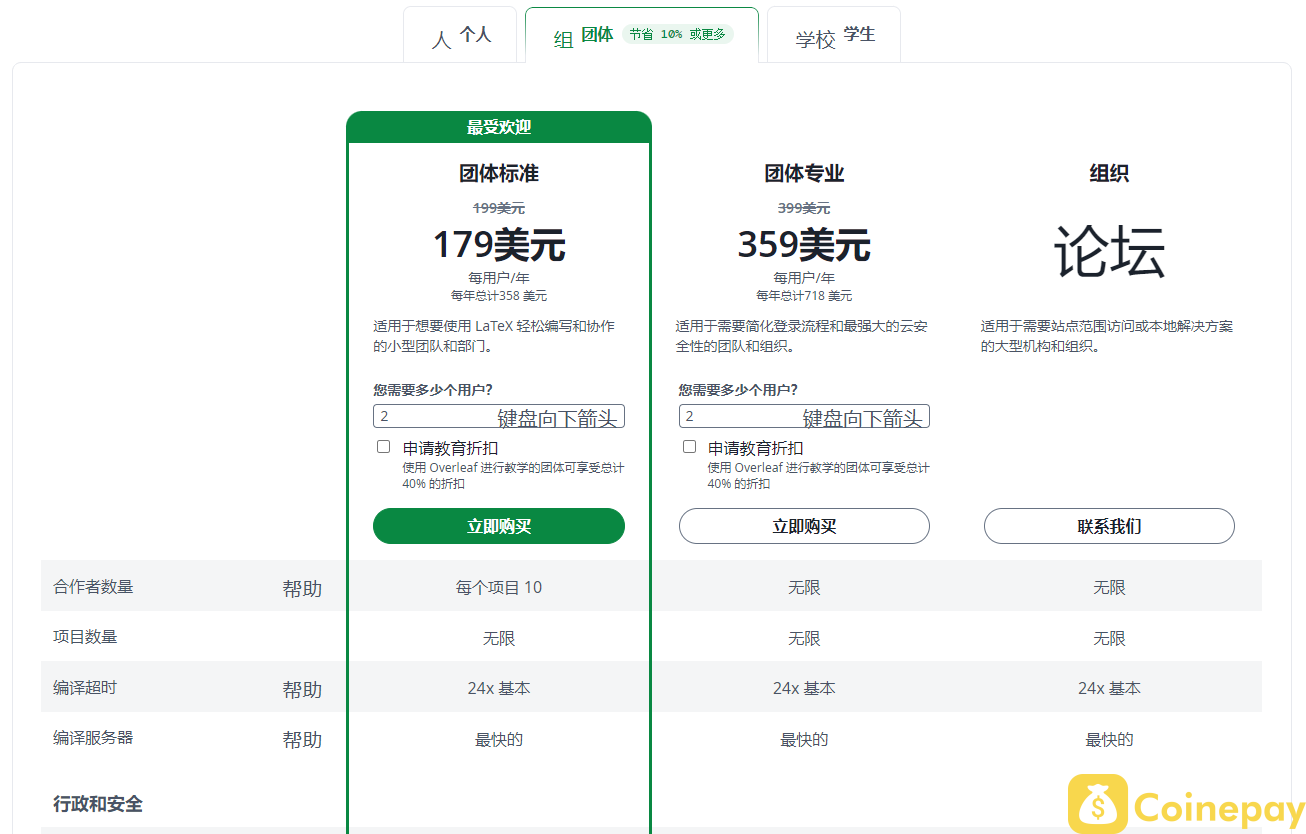This screenshot has height=834, width=1306.
Task: Click 每年总计718 美元 text
Action: tap(804, 296)
